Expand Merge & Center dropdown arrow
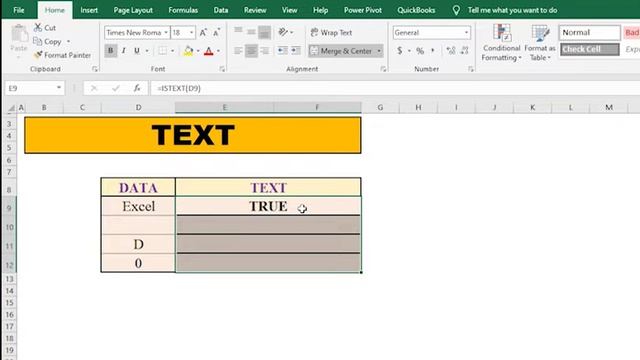The image size is (640, 360). point(379,51)
